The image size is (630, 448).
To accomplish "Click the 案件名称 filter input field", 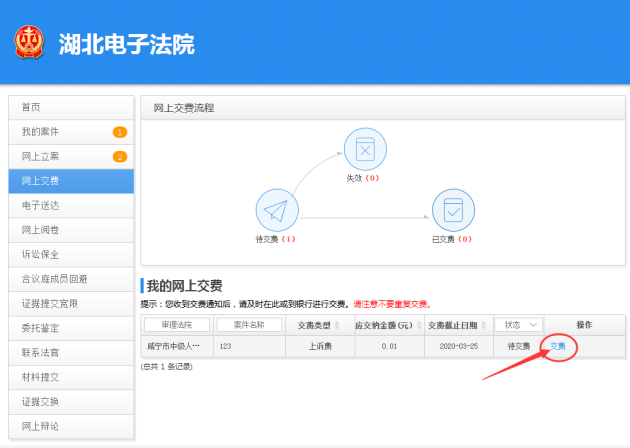I will pyautogui.click(x=248, y=325).
